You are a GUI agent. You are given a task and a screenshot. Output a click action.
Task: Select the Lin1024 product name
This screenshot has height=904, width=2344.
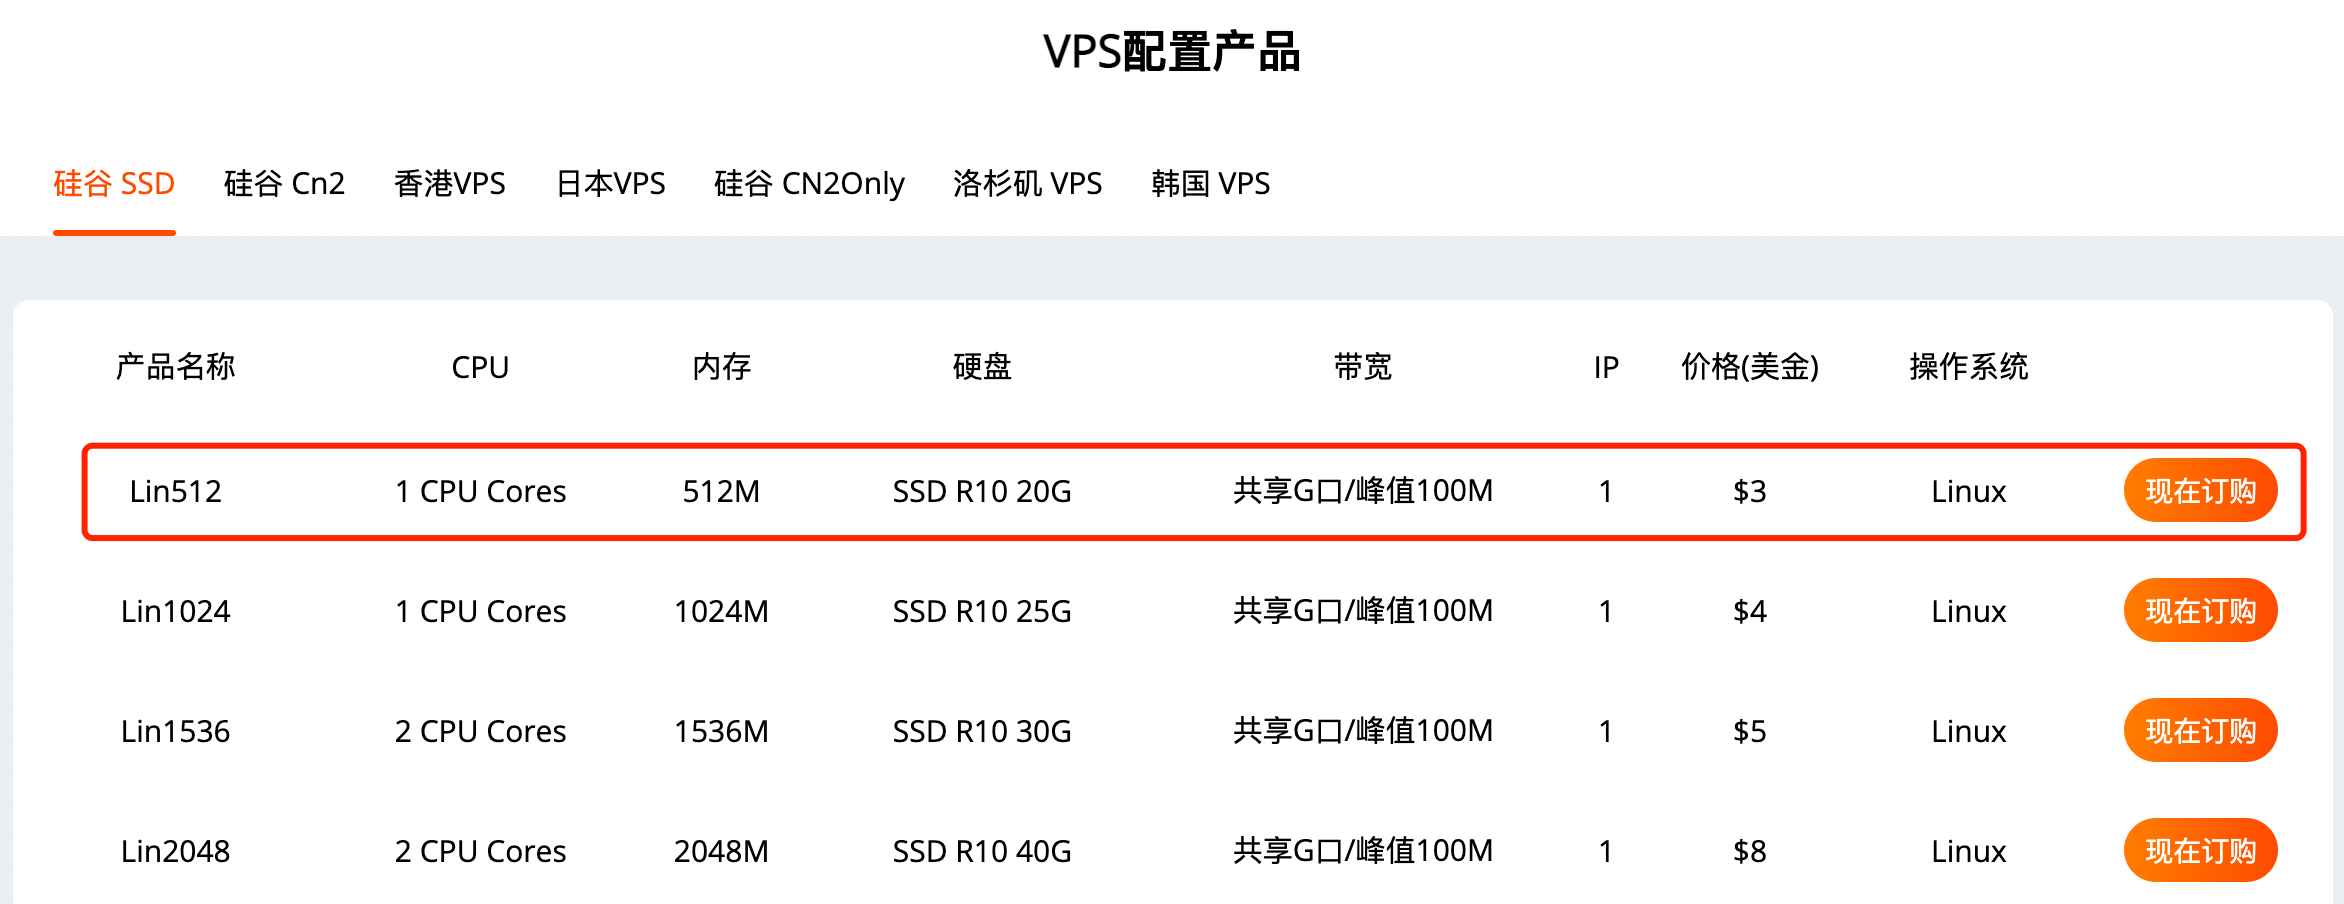[x=175, y=611]
